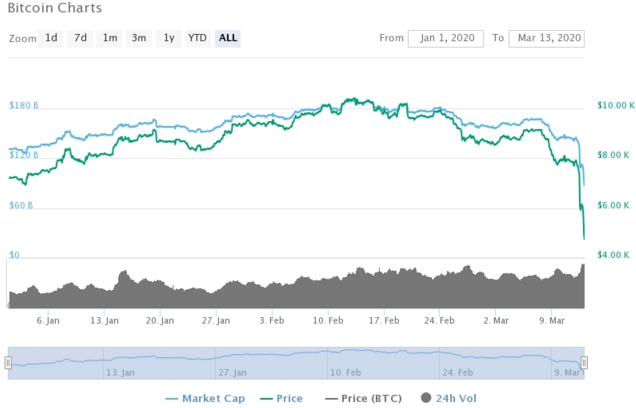The image size is (636, 408).
Task: Click the main chart's 24. Feb x-axis label
Action: point(439,320)
